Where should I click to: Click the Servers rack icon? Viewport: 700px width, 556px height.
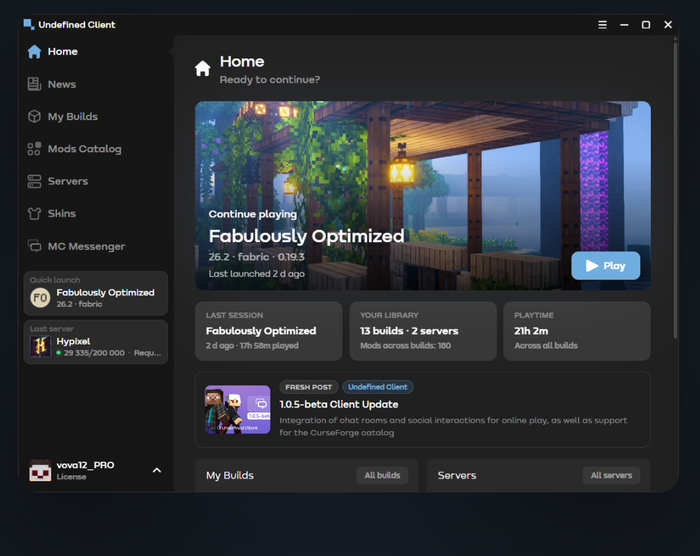point(34,181)
